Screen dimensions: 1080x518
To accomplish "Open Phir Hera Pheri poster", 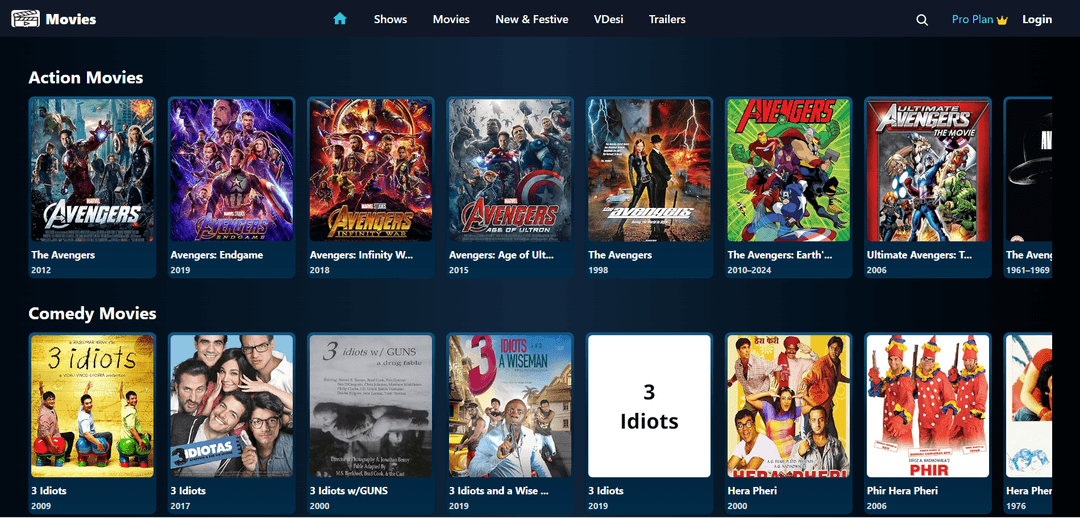I will click(928, 406).
